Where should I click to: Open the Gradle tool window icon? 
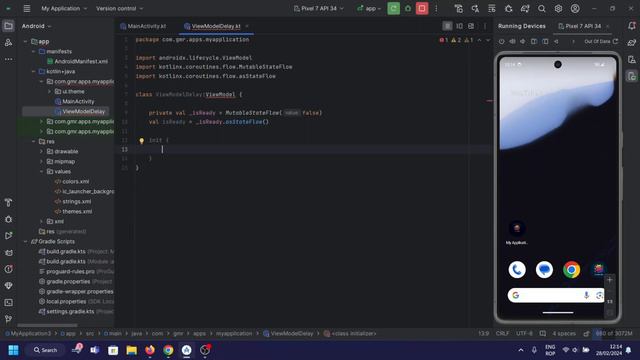point(631,42)
